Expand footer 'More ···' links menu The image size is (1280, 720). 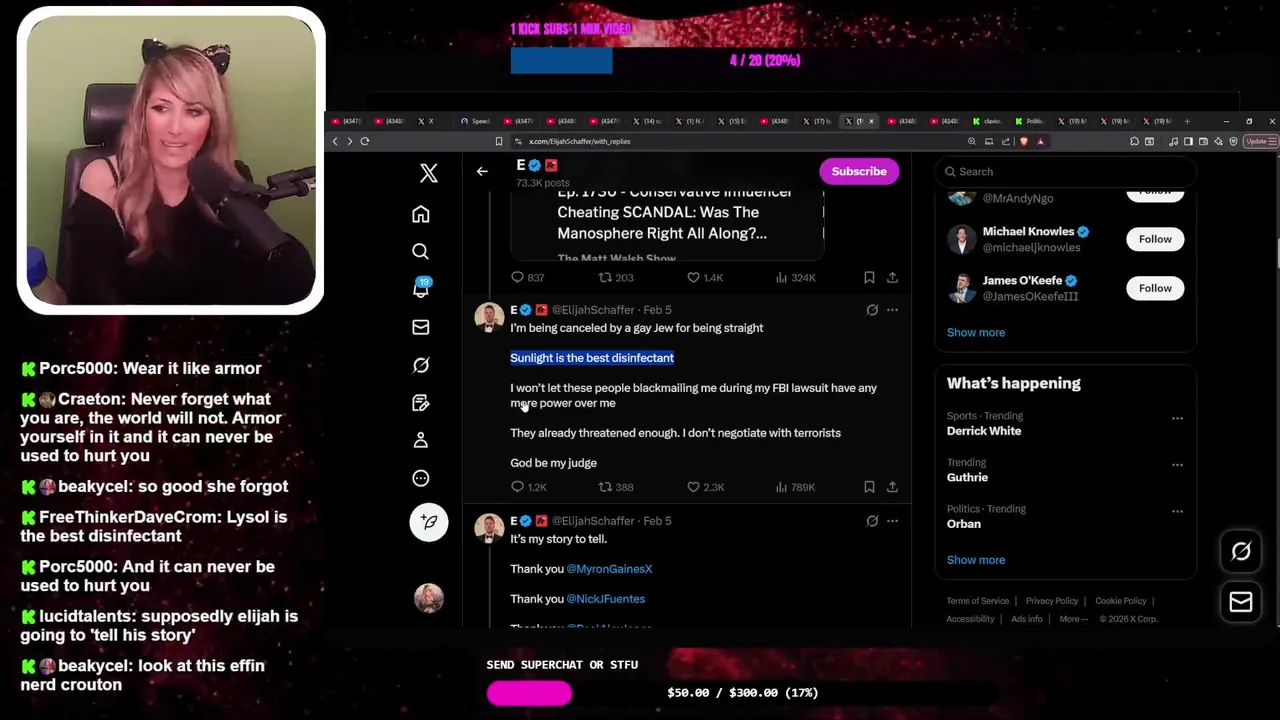[x=1074, y=619]
